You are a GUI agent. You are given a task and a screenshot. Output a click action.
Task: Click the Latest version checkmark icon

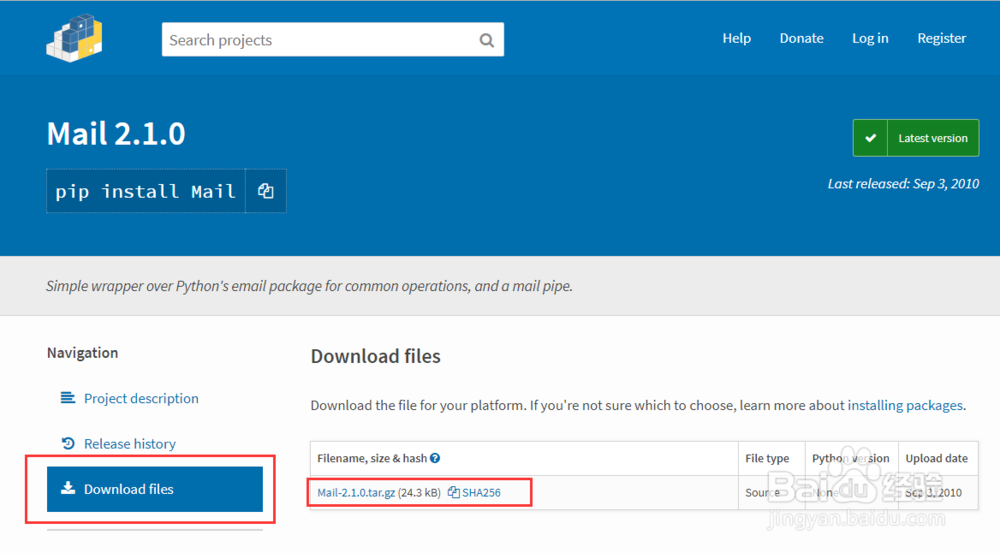coord(871,138)
